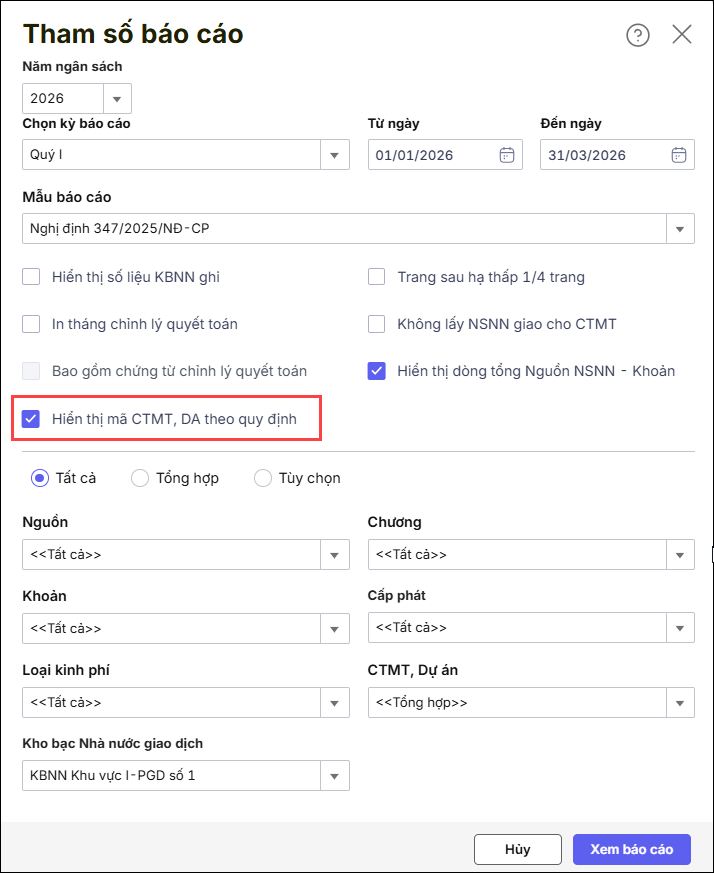The height and width of the screenshot is (873, 714).
Task: Expand the Mẫu báo cáo dropdown
Action: click(680, 228)
